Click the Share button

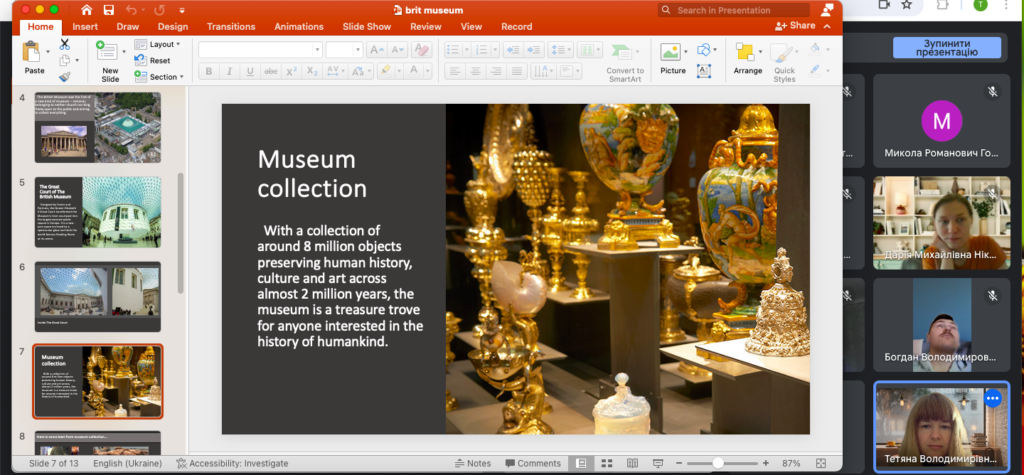(x=795, y=27)
